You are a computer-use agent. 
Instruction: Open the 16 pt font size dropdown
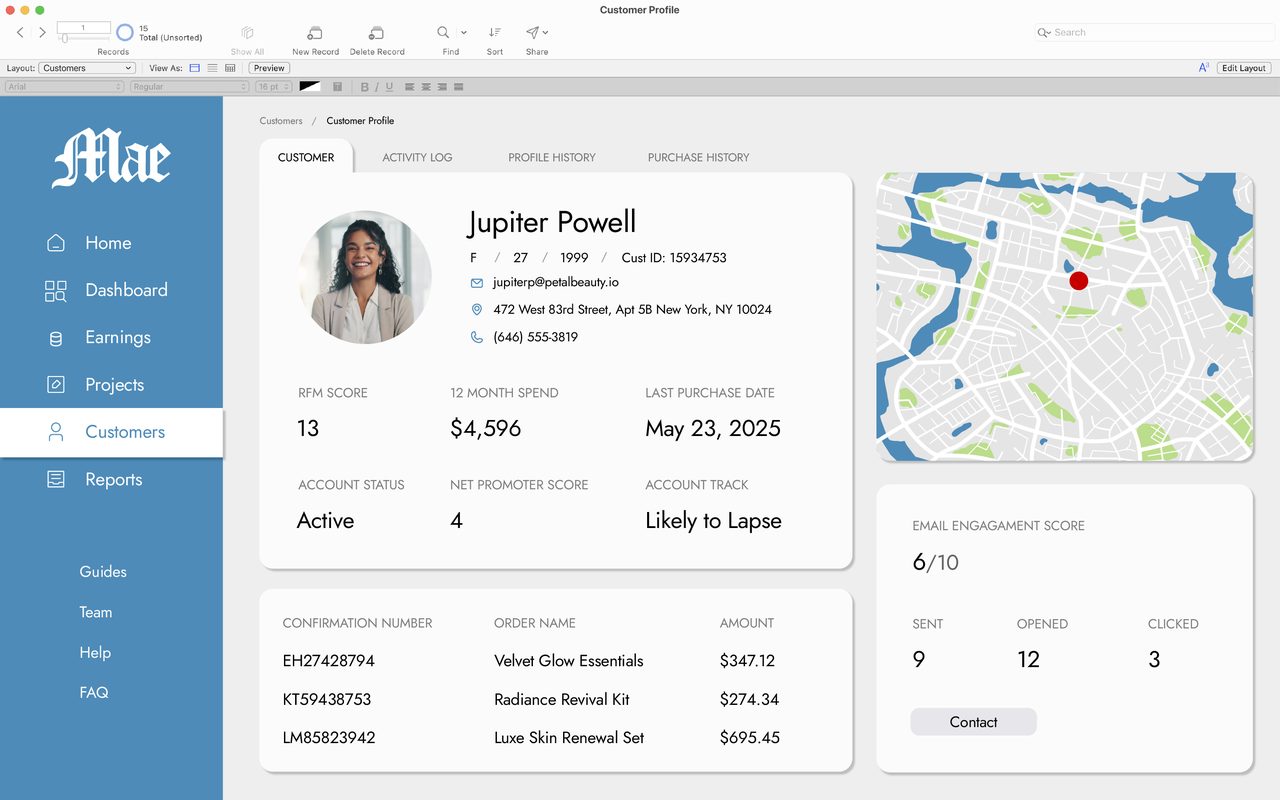pos(273,87)
